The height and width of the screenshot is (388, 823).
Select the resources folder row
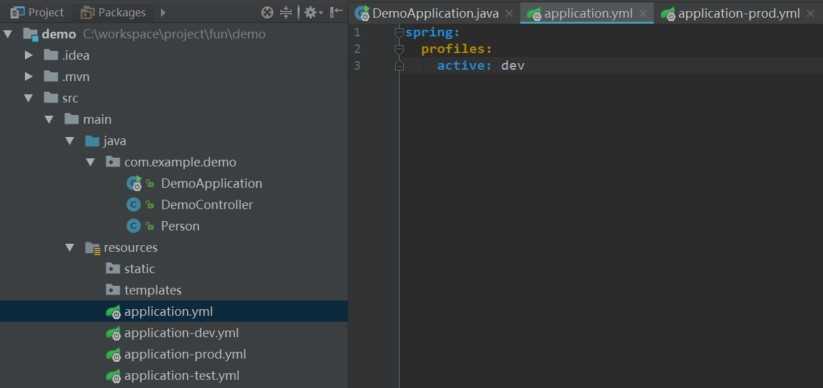pyautogui.click(x=174, y=247)
